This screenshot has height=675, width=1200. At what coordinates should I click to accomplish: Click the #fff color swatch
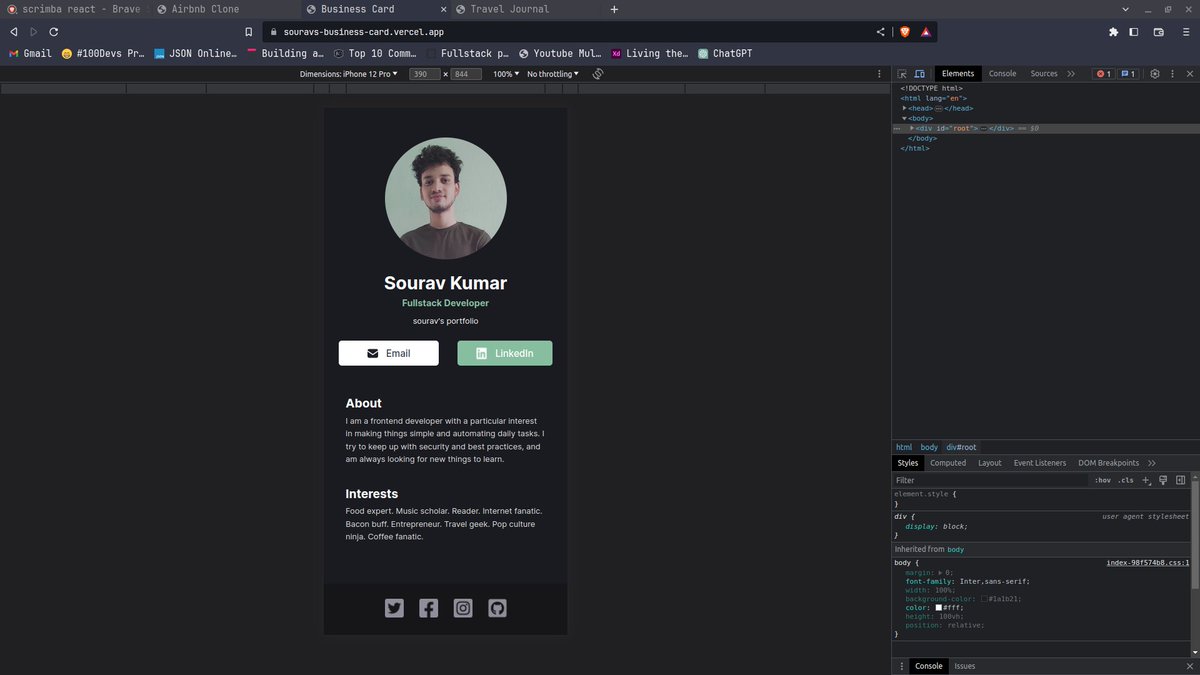939,608
